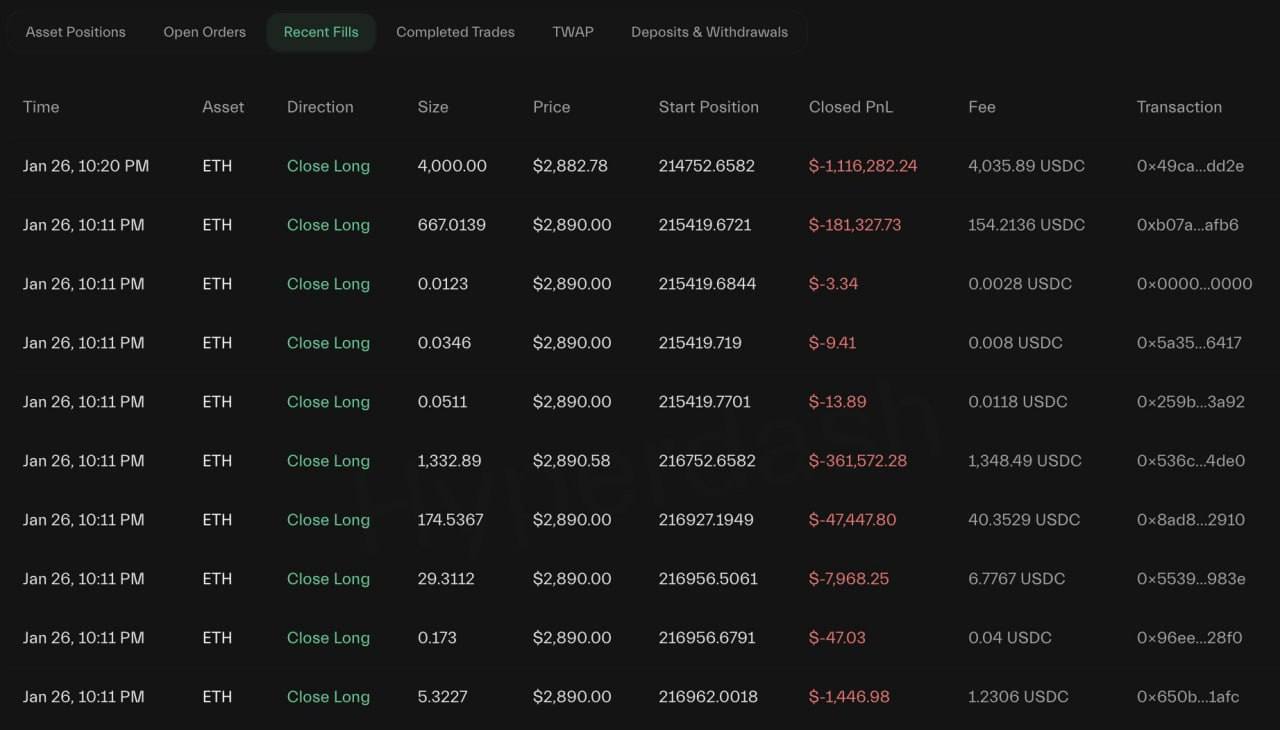Screen dimensions: 1280x730
Task: Open the TWAP tab
Action: [x=573, y=32]
